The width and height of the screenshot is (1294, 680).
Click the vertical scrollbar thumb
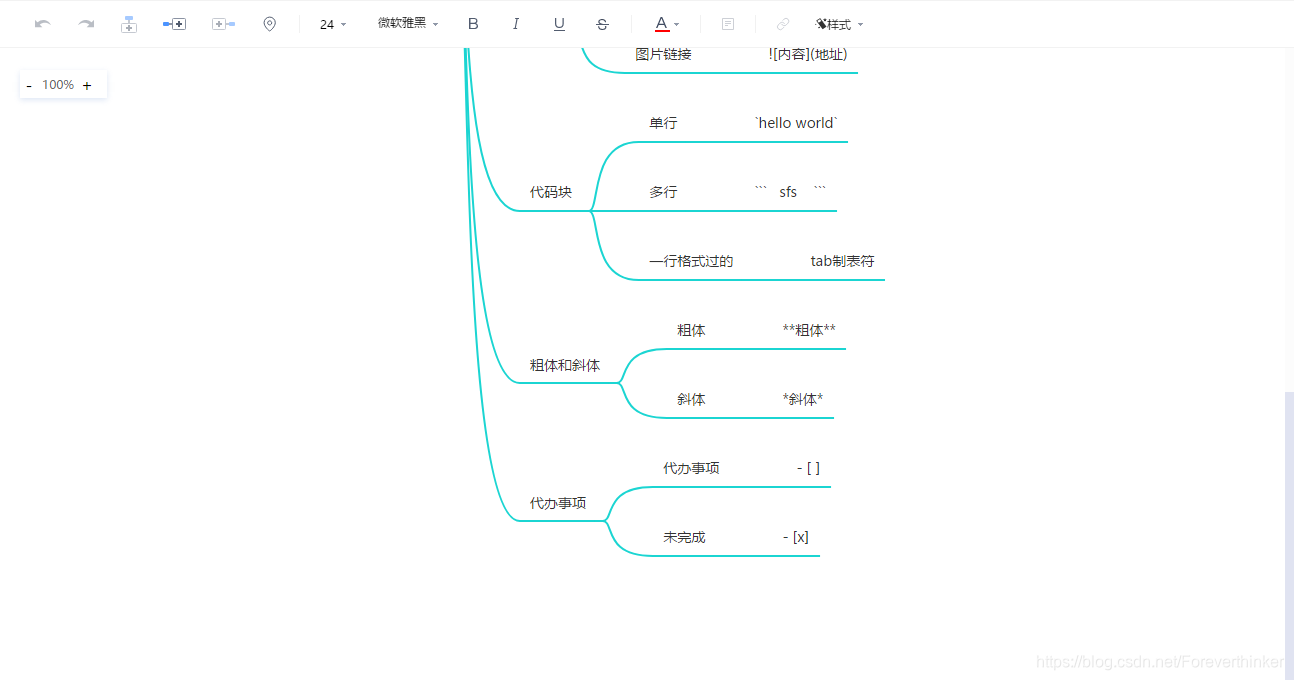[1289, 535]
